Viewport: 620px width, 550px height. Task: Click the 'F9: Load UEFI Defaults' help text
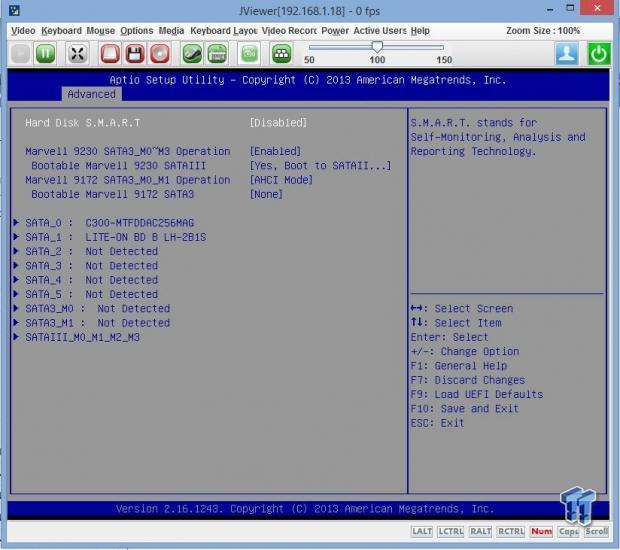point(476,395)
